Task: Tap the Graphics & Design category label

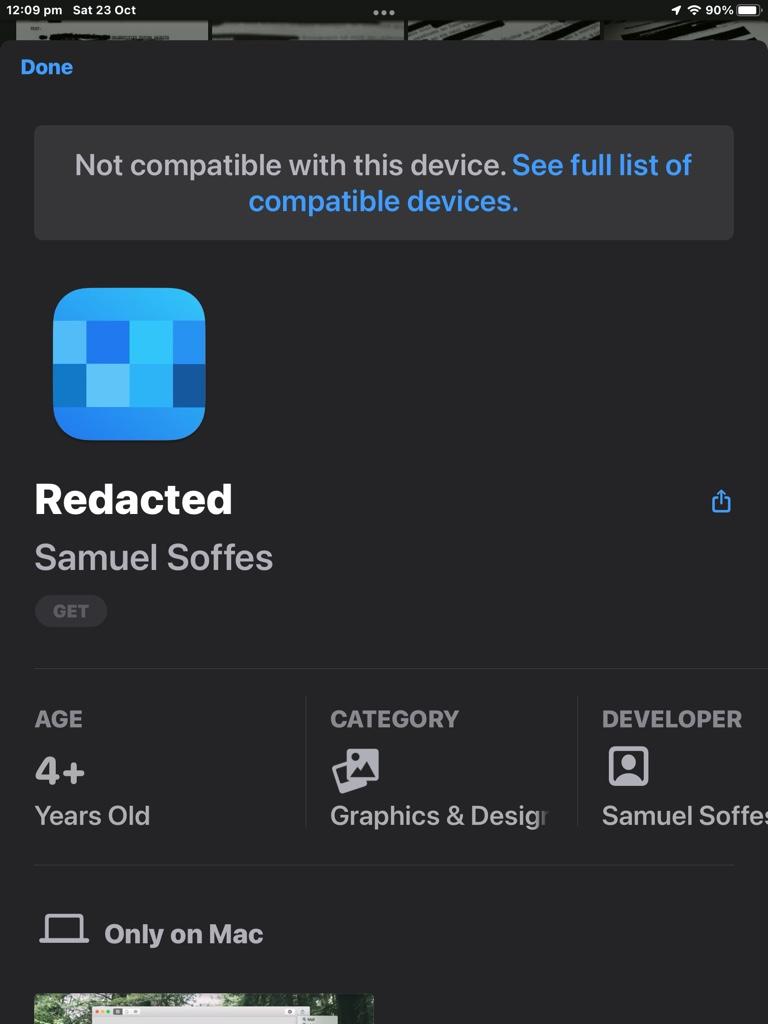Action: click(x=438, y=816)
